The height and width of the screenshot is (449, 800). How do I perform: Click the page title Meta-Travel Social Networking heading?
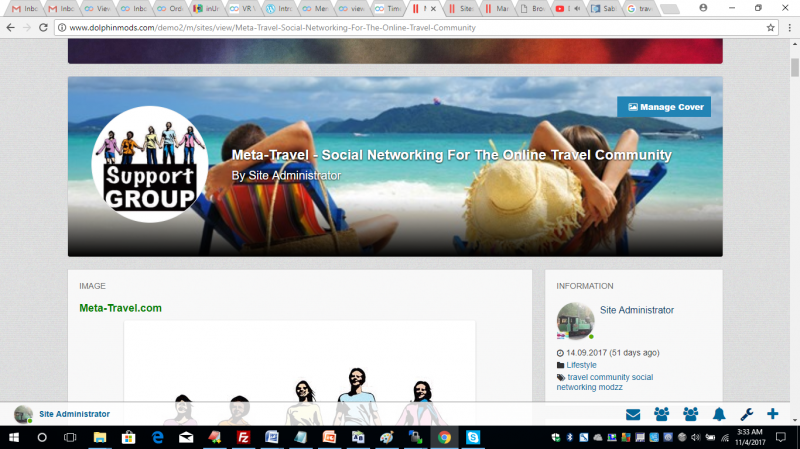pos(452,155)
